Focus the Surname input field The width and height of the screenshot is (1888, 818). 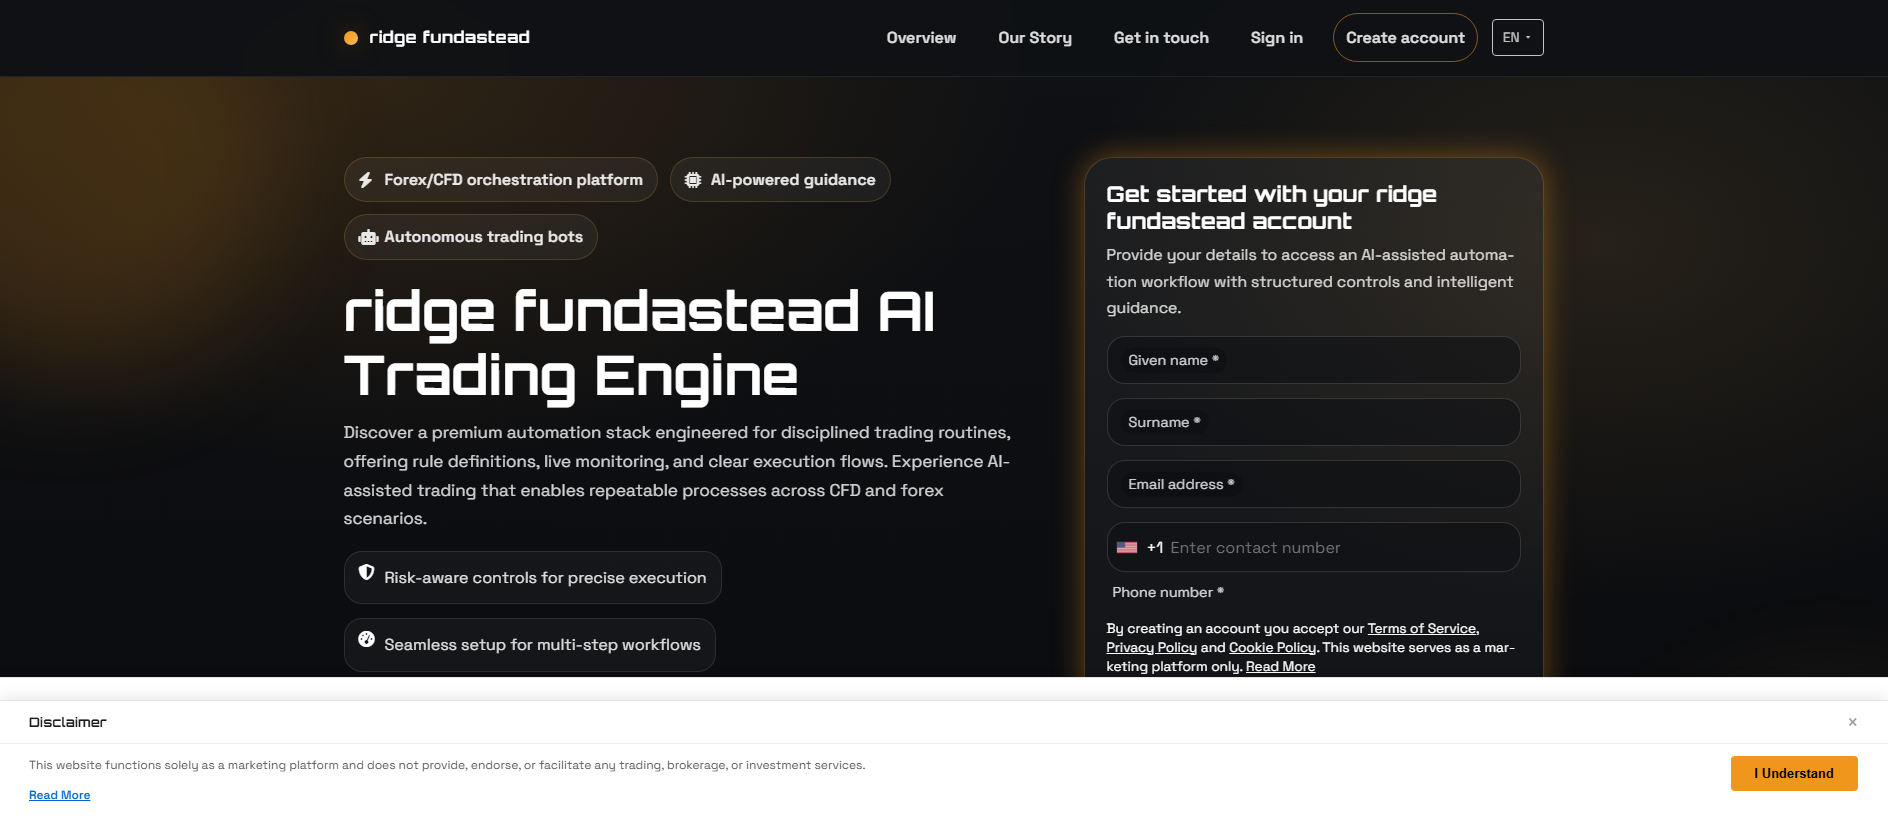point(1313,422)
